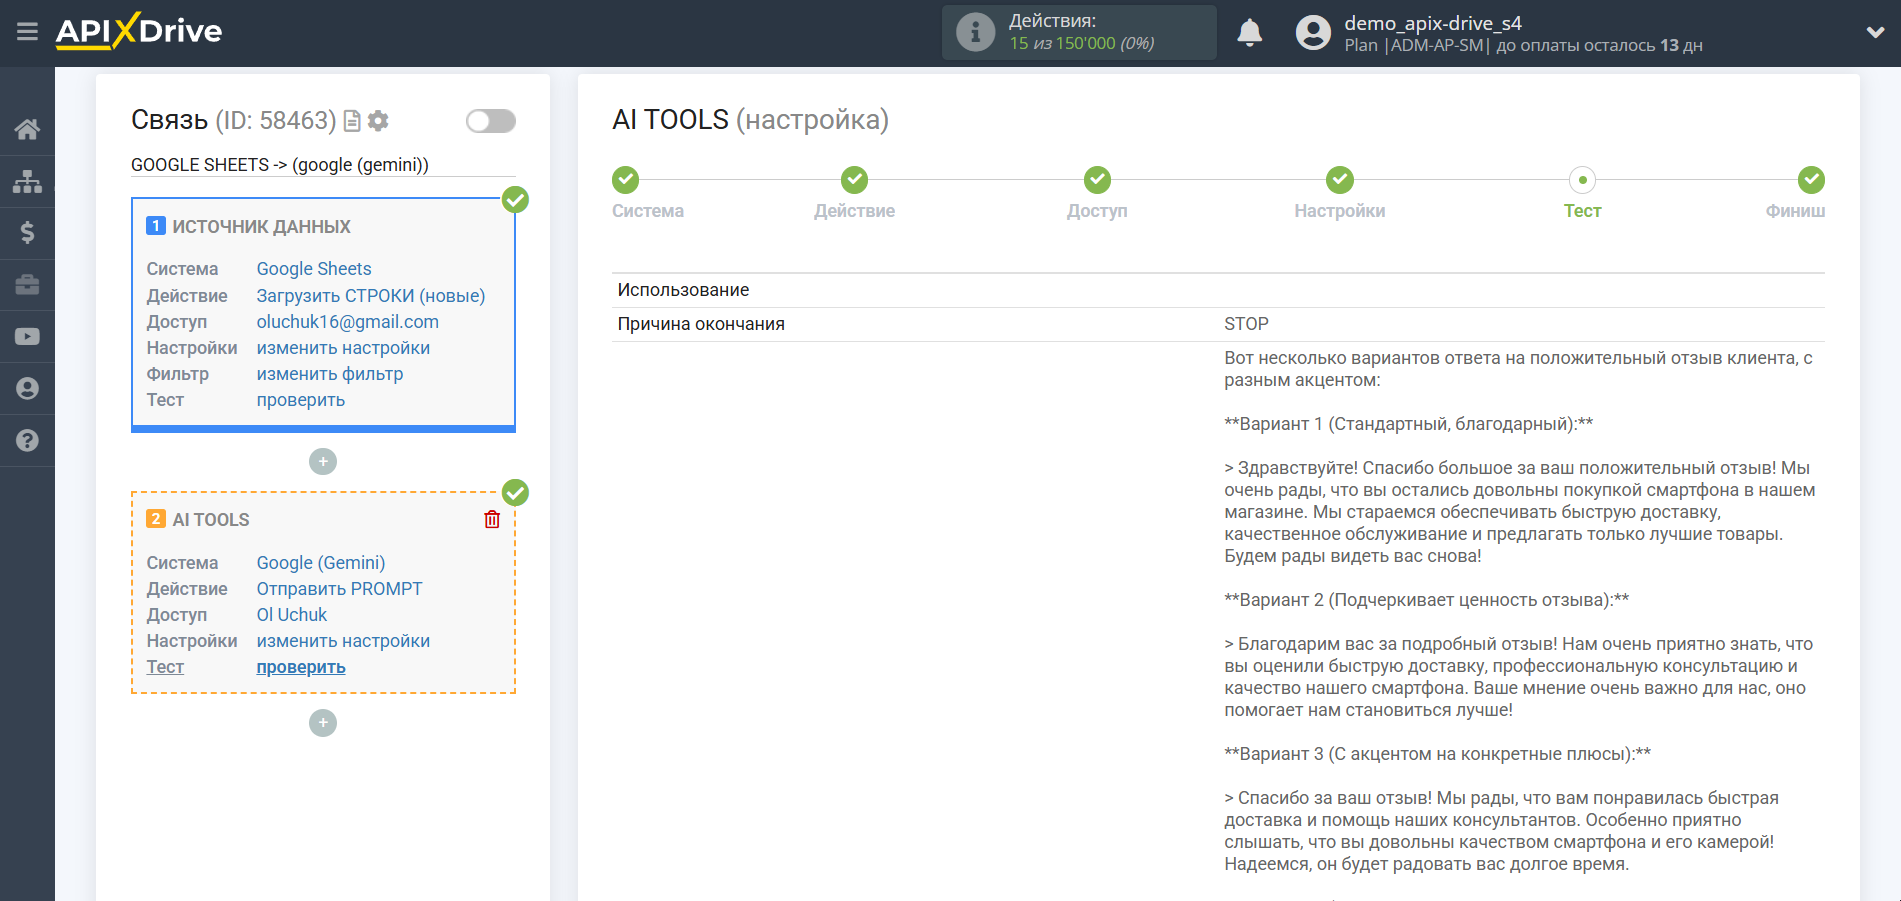Screen dimensions: 1901x901
Task: Click the Google Sheets system link
Action: (x=313, y=269)
